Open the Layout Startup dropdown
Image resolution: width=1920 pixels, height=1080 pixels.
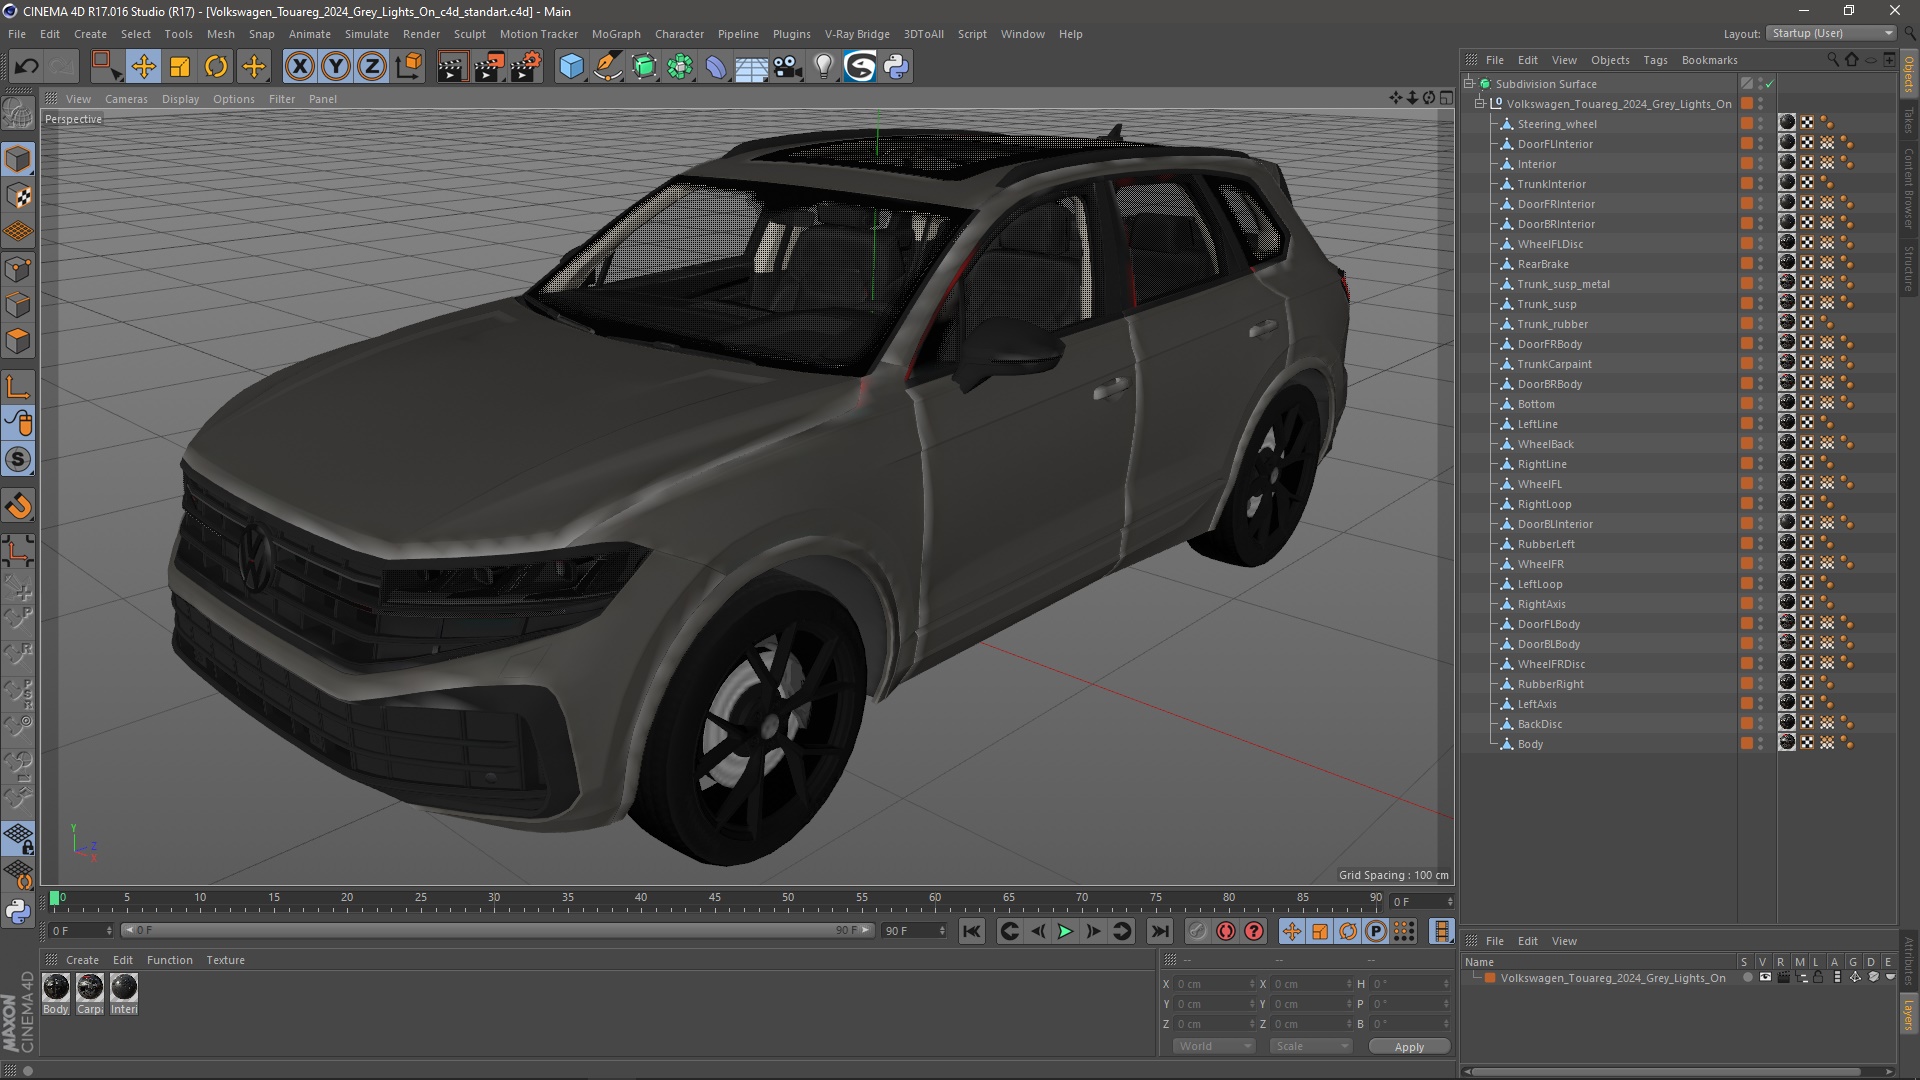click(x=1831, y=33)
